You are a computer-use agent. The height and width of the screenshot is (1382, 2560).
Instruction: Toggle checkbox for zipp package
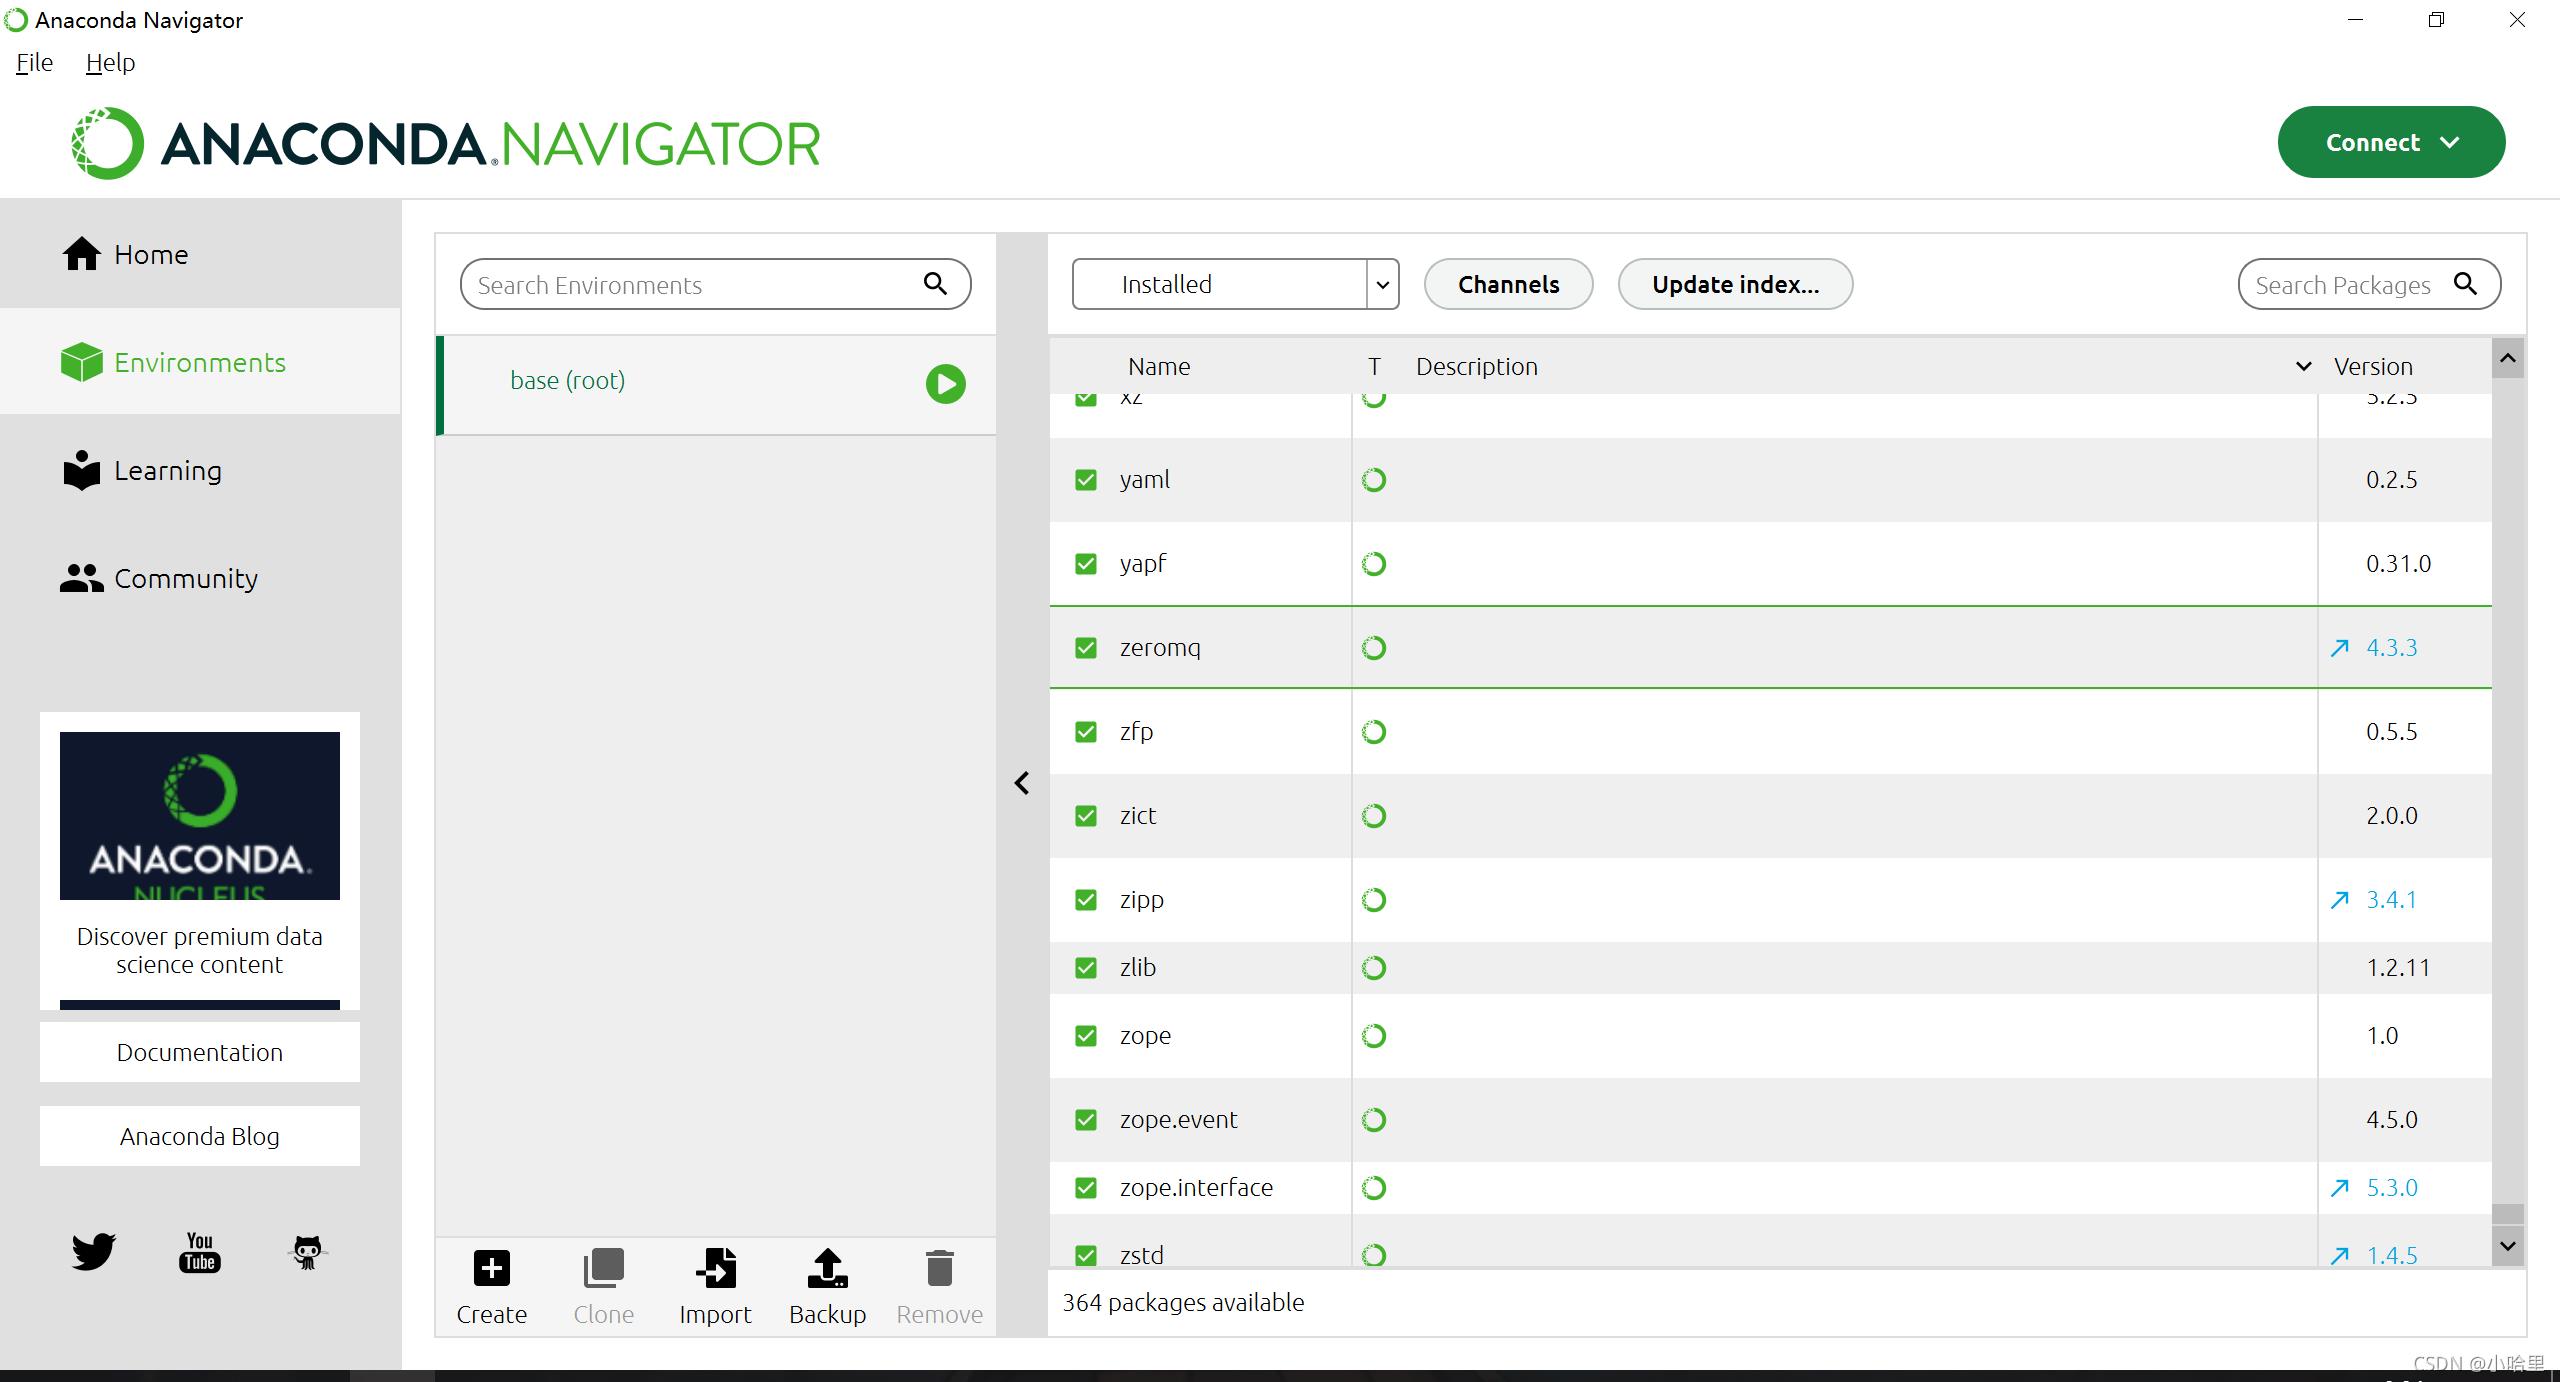point(1087,899)
